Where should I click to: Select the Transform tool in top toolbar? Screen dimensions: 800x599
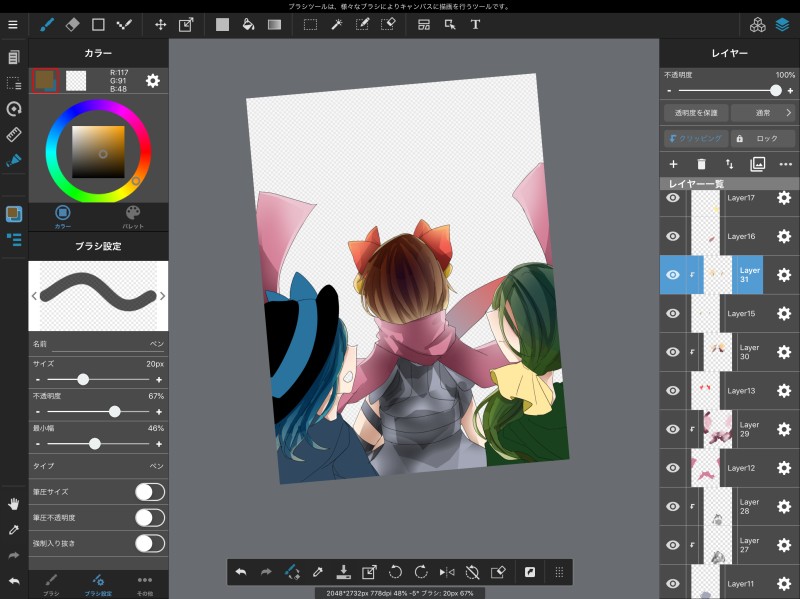[186, 24]
